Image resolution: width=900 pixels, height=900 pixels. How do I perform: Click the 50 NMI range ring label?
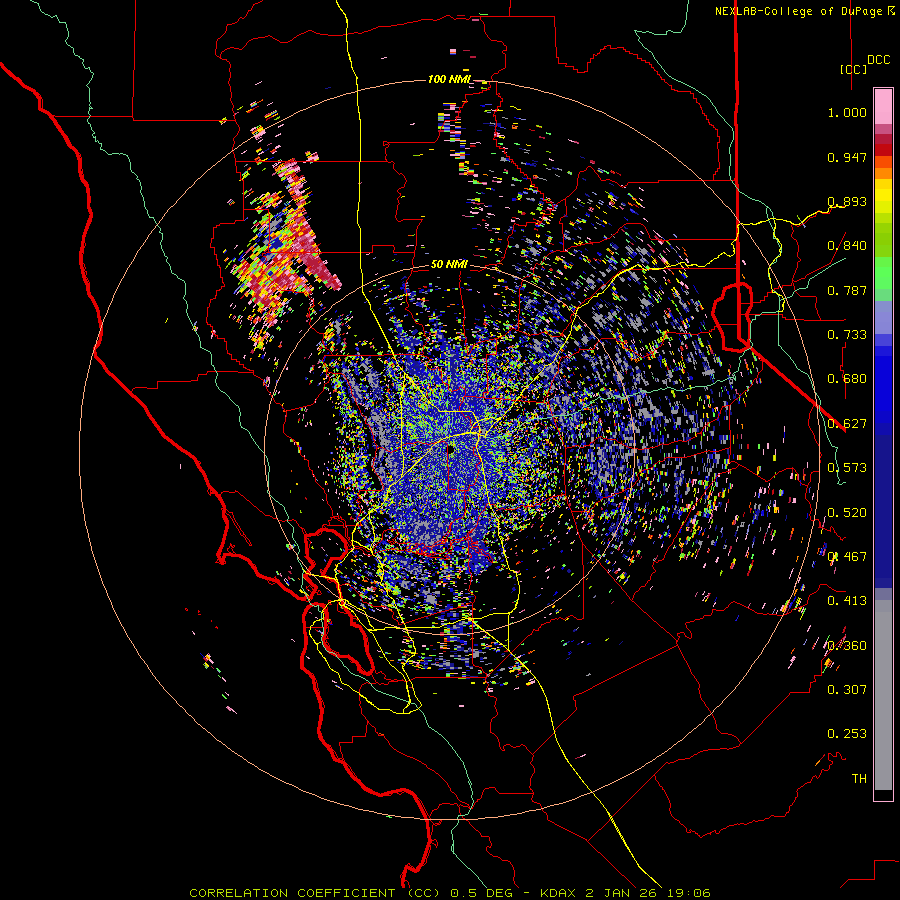(x=449, y=265)
